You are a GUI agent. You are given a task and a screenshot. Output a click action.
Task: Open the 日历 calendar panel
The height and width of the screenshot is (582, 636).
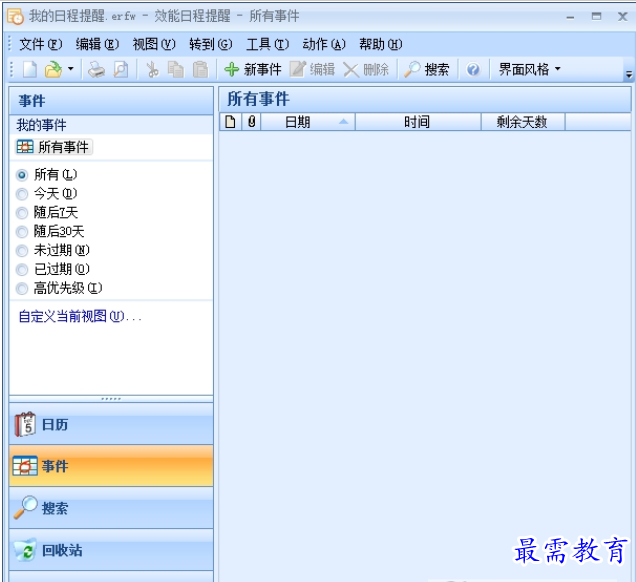pyautogui.click(x=110, y=424)
